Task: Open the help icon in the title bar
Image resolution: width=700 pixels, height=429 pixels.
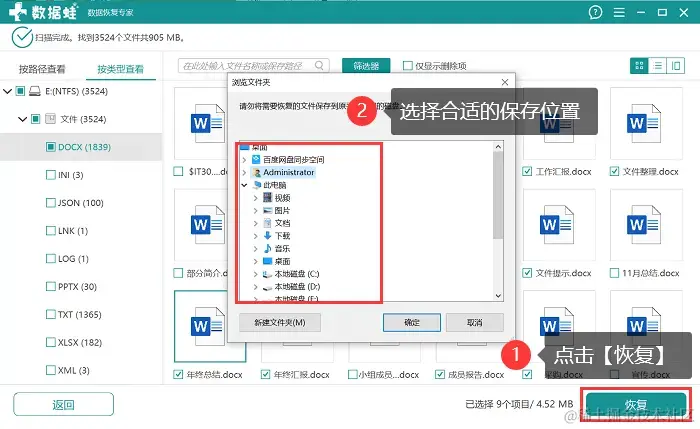Action: 595,12
